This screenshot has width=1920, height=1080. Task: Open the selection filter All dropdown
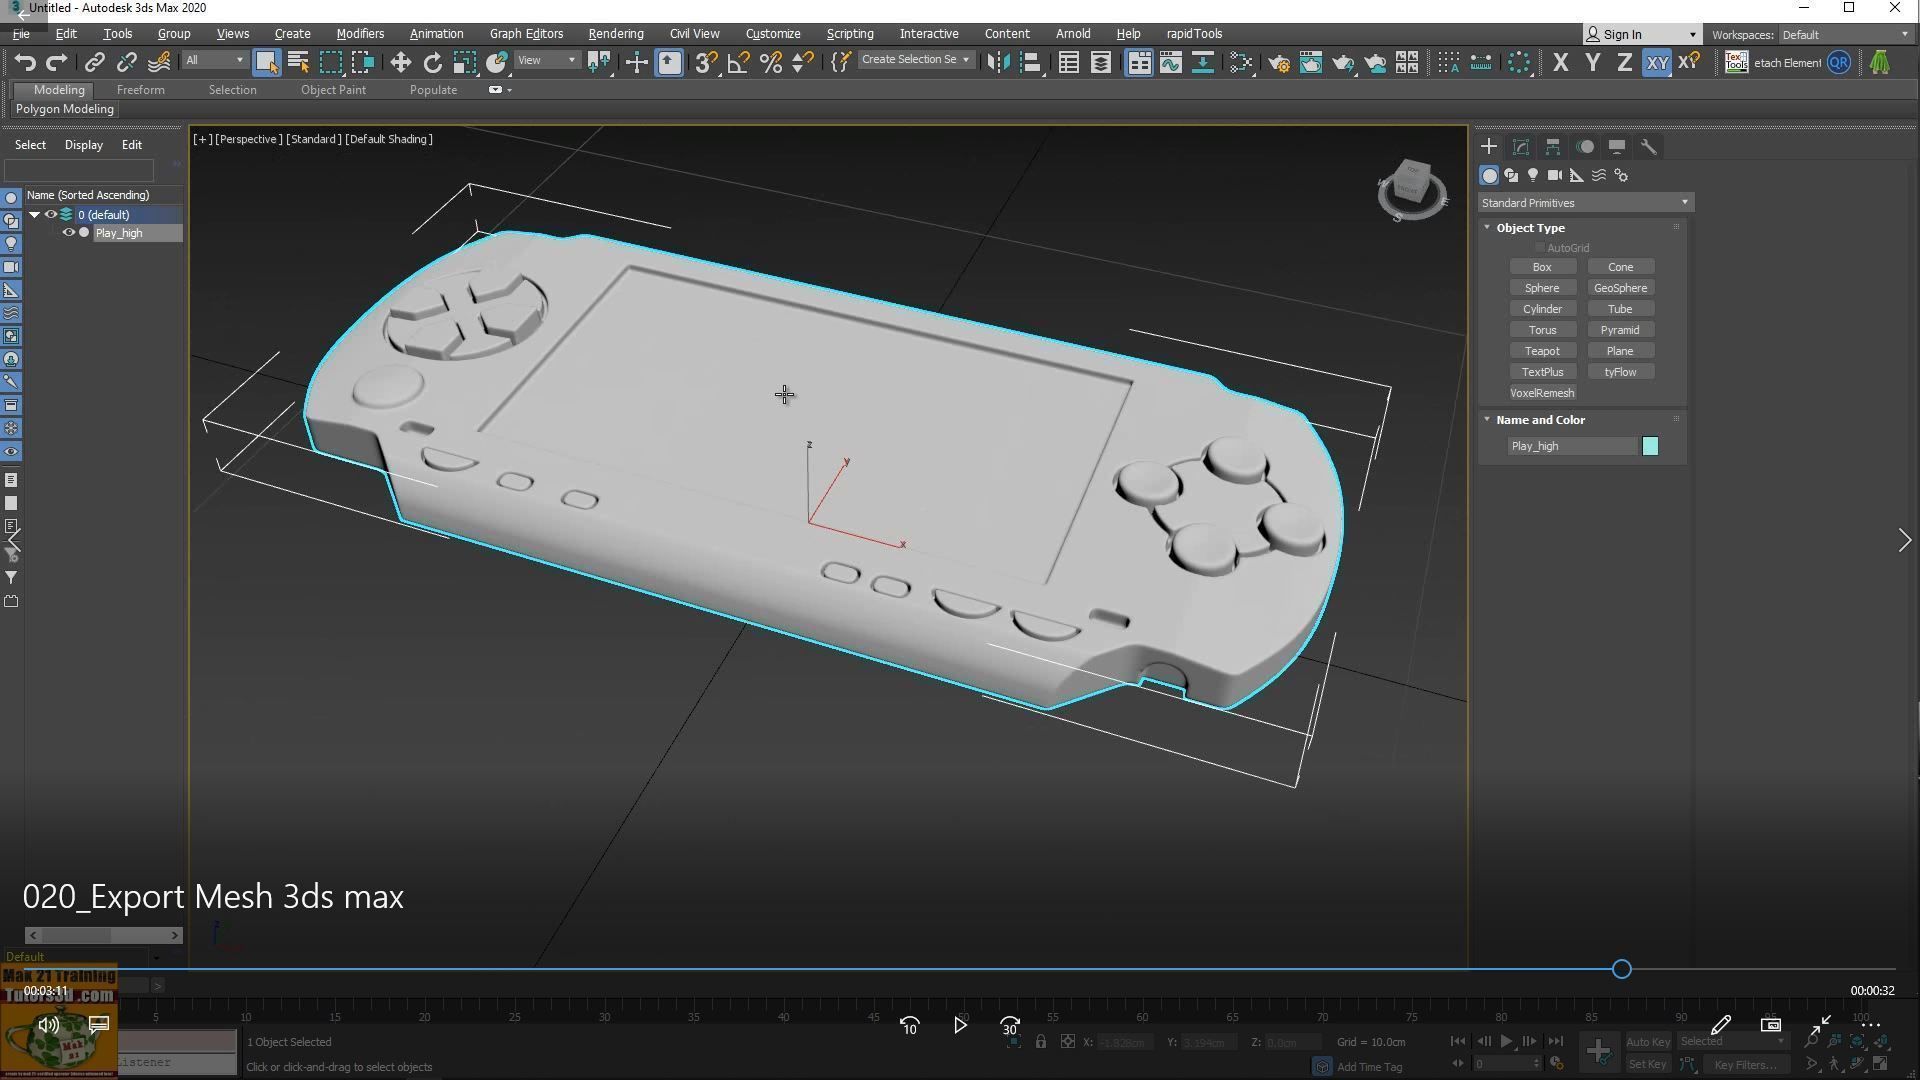(x=214, y=61)
